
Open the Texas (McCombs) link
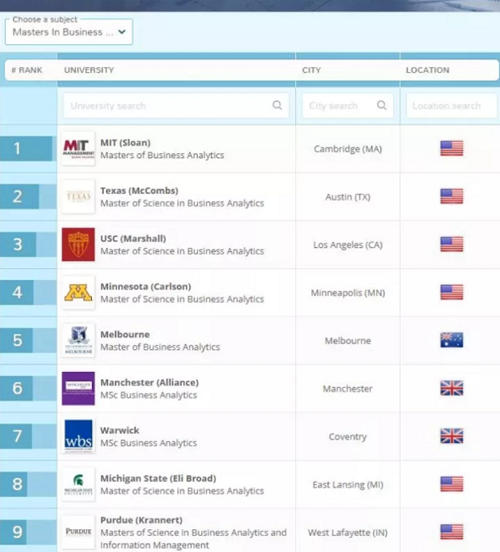139,190
